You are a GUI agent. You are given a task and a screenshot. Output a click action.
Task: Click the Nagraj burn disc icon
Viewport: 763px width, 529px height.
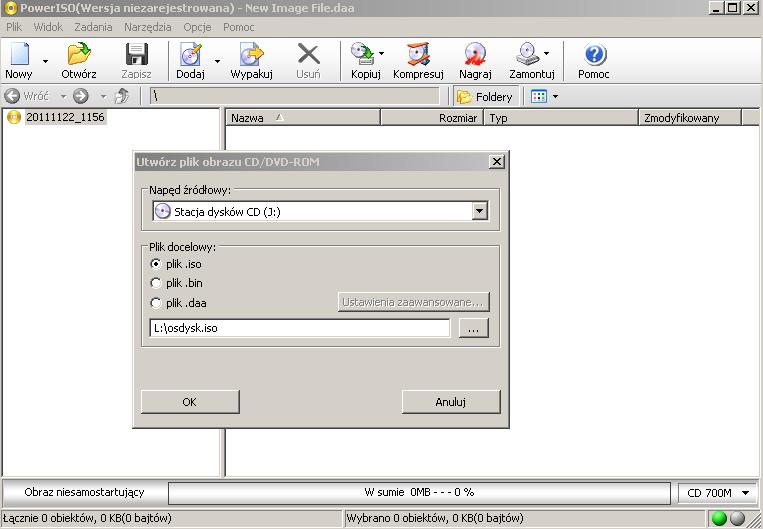475,54
